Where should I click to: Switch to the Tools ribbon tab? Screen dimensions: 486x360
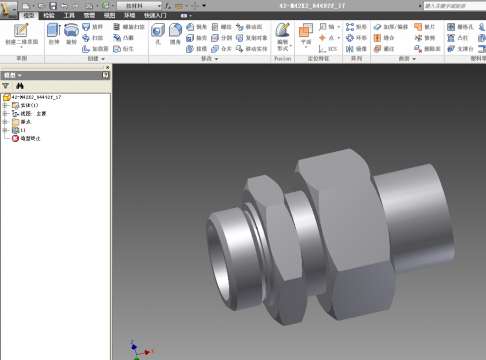[69, 15]
